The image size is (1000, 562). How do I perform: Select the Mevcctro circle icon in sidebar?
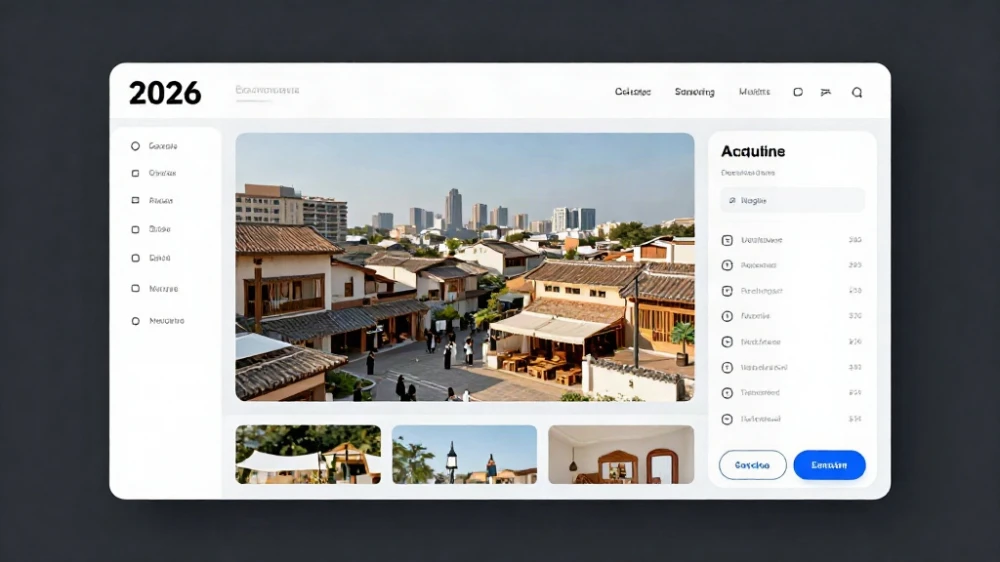click(135, 321)
